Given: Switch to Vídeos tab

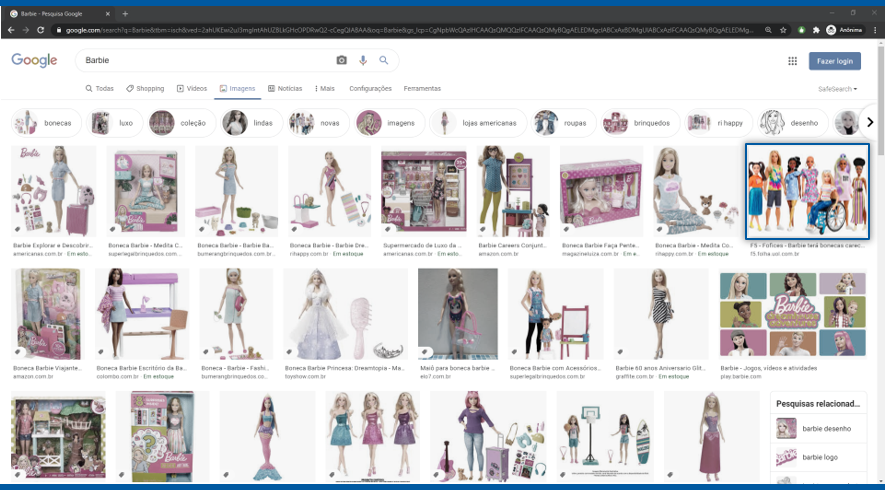Looking at the screenshot, I should pyautogui.click(x=192, y=88).
